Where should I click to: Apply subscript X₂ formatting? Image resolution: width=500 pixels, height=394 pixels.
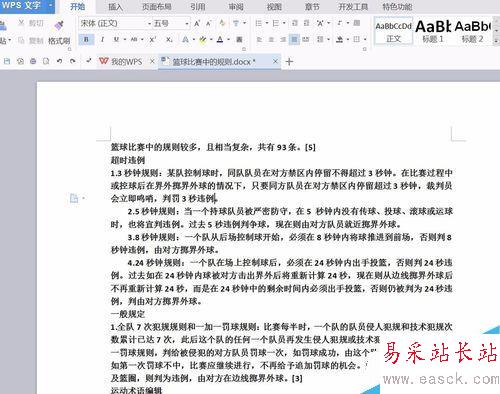pyautogui.click(x=169, y=40)
